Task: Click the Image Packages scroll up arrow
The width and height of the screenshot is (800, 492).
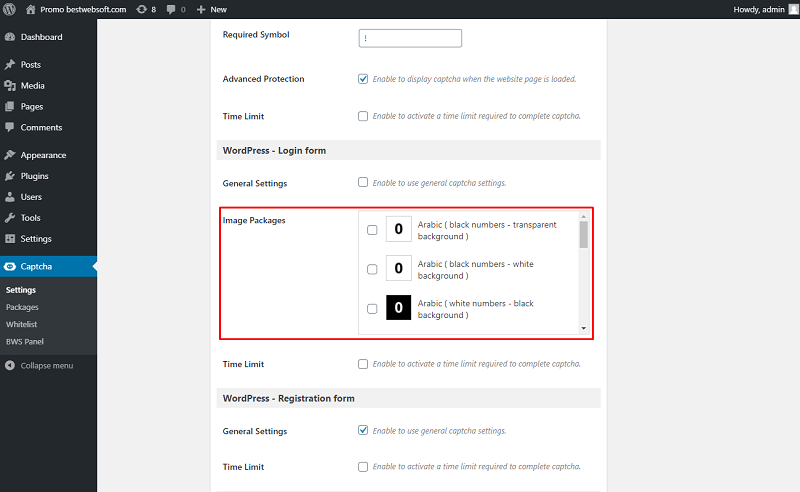Action: [584, 217]
